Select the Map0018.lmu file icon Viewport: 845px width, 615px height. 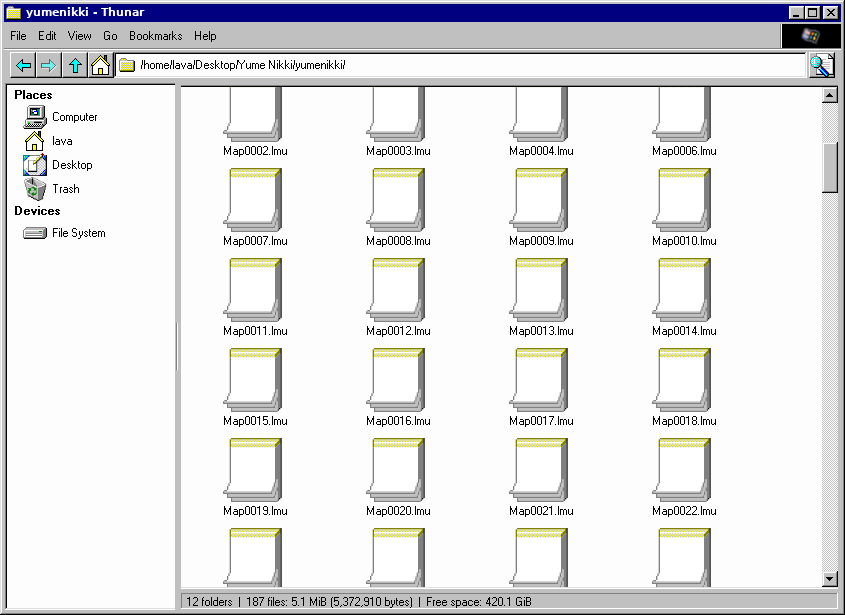(682, 379)
